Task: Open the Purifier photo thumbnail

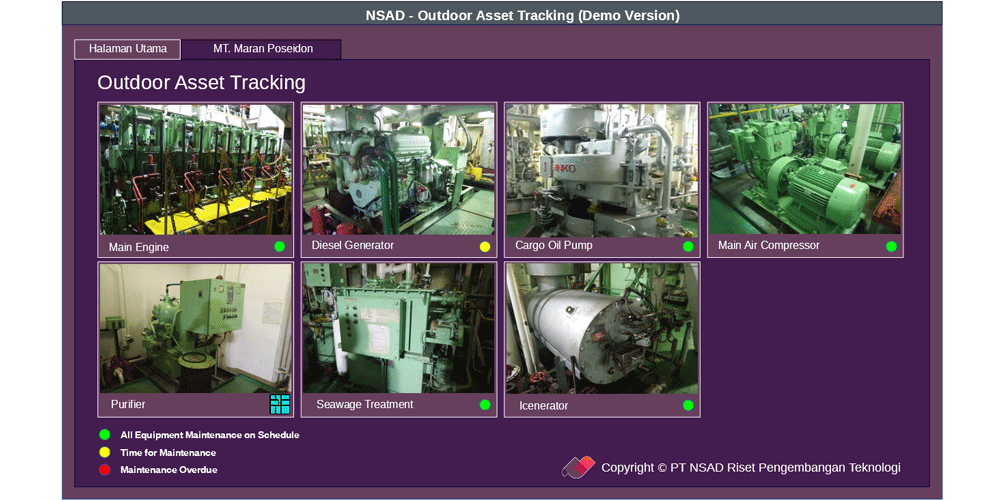Action: pos(196,328)
